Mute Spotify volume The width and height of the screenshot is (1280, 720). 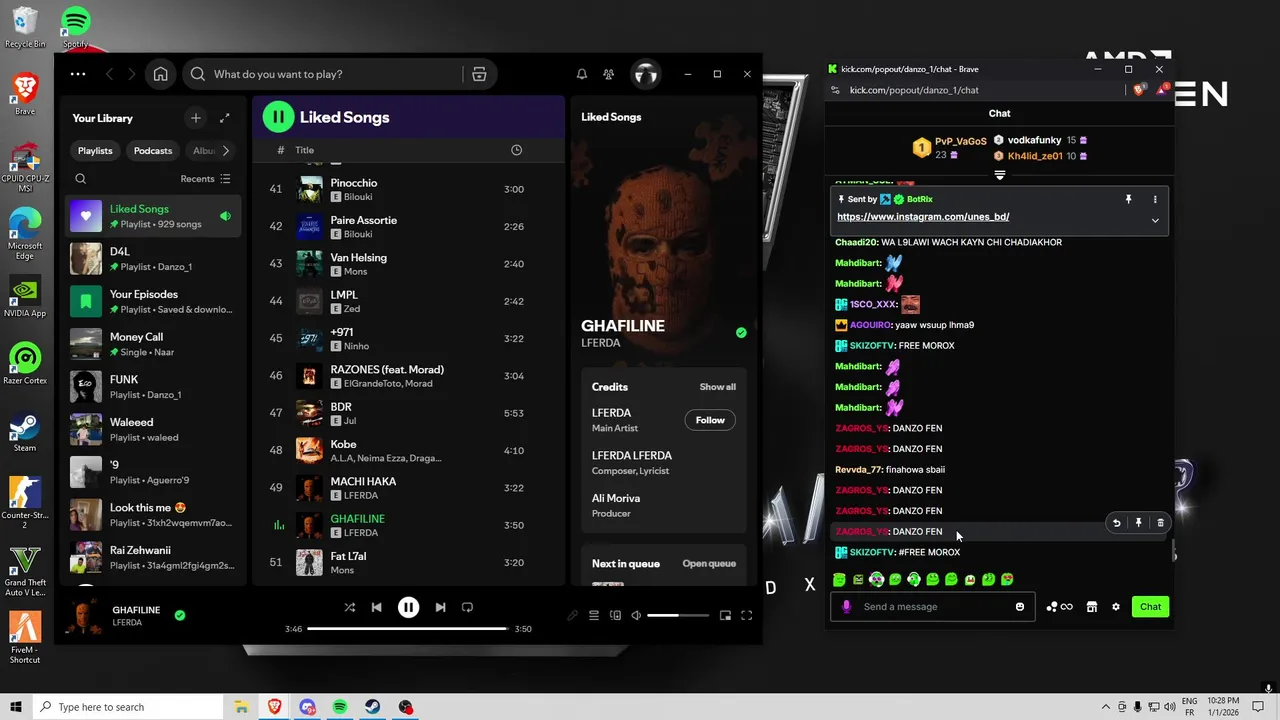click(x=636, y=616)
